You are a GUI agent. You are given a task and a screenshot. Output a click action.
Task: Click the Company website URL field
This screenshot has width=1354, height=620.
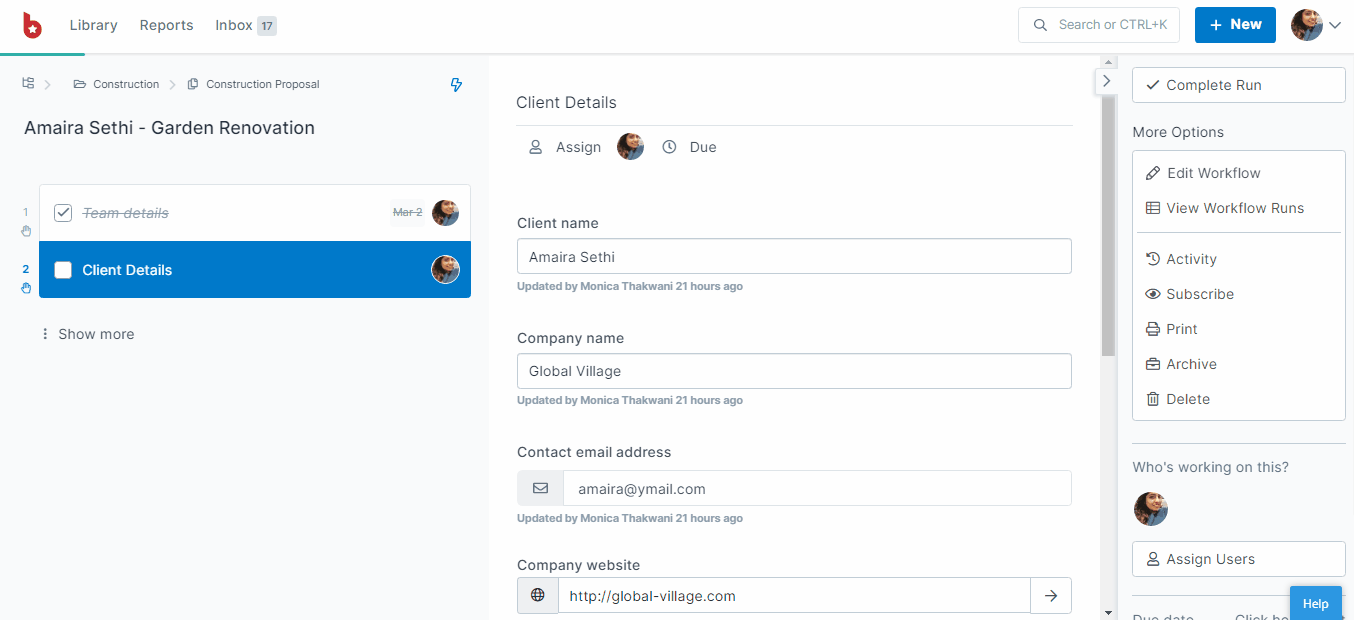[794, 595]
